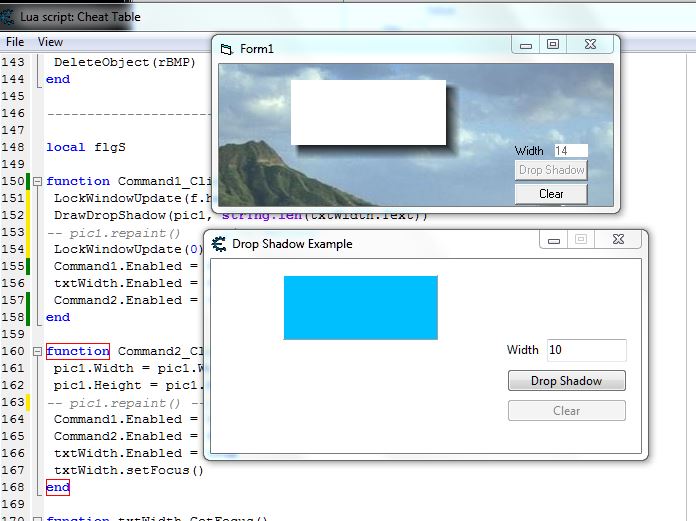The width and height of the screenshot is (696, 521).
Task: Click the blue rectangle picture box
Action: [x=360, y=307]
